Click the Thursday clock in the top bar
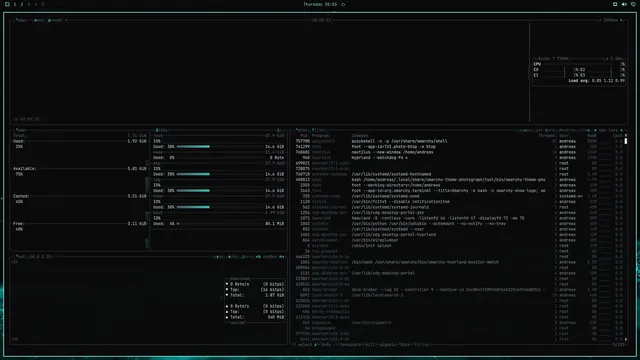 pos(320,4)
